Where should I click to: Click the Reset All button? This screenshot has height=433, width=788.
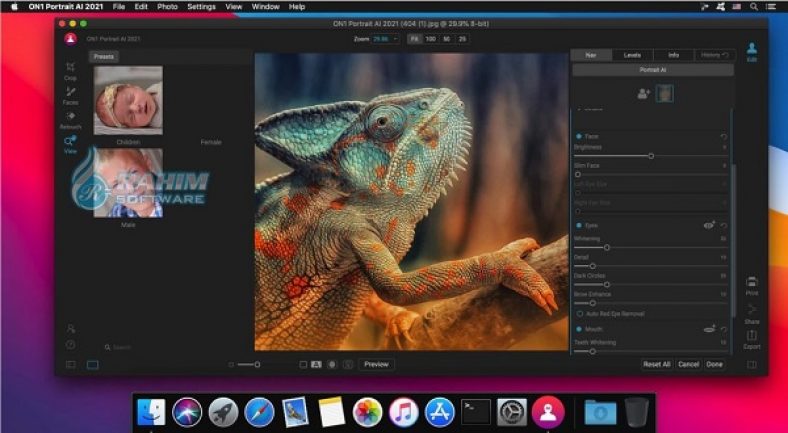(x=657, y=365)
